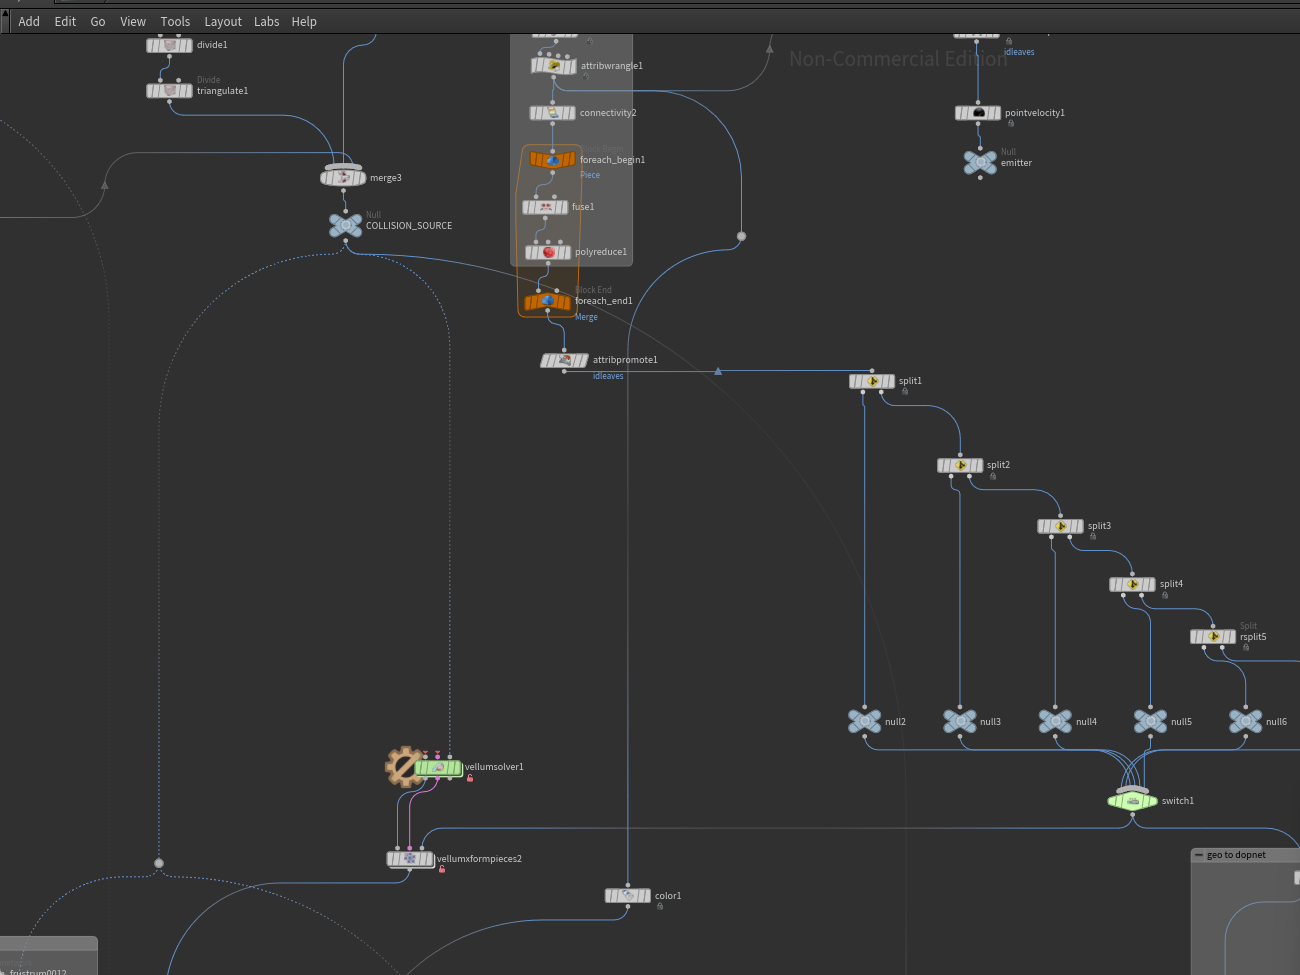
Task: Select the split4 node
Action: (x=1133, y=584)
